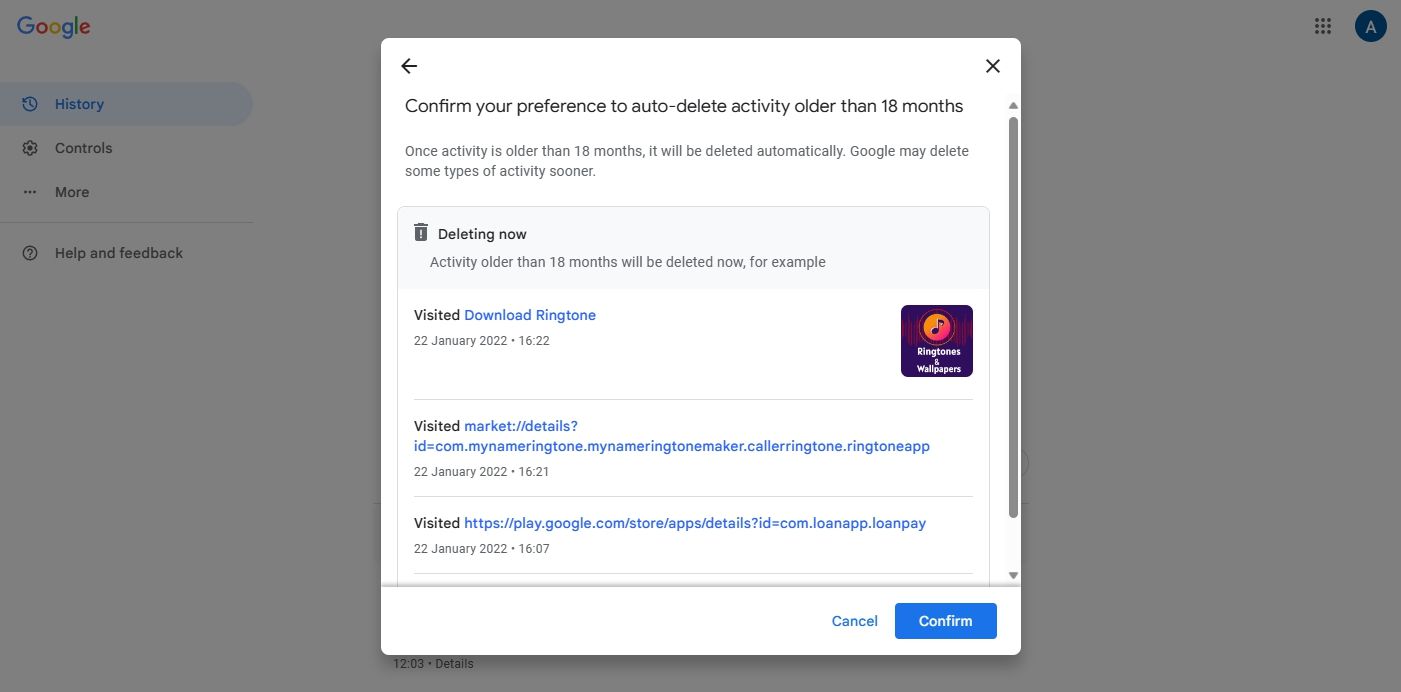
Task: Click the Controls gear icon in sidebar
Action: 30,148
